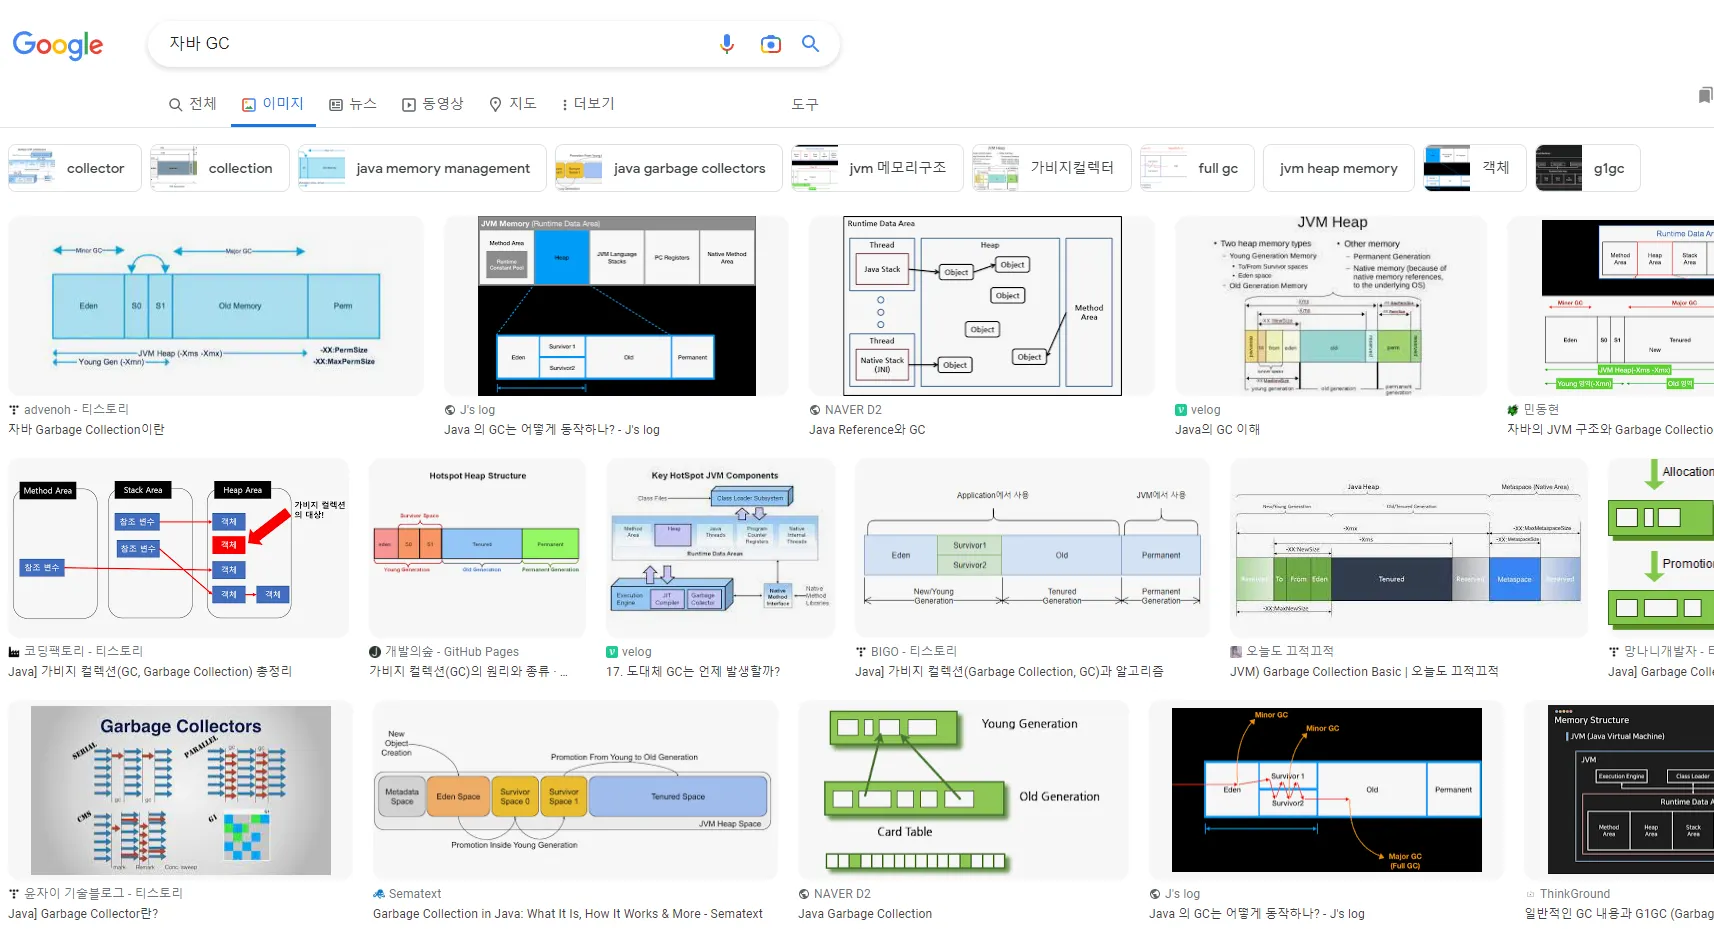Open the 뉴스 tab
This screenshot has width=1714, height=929.
353,104
